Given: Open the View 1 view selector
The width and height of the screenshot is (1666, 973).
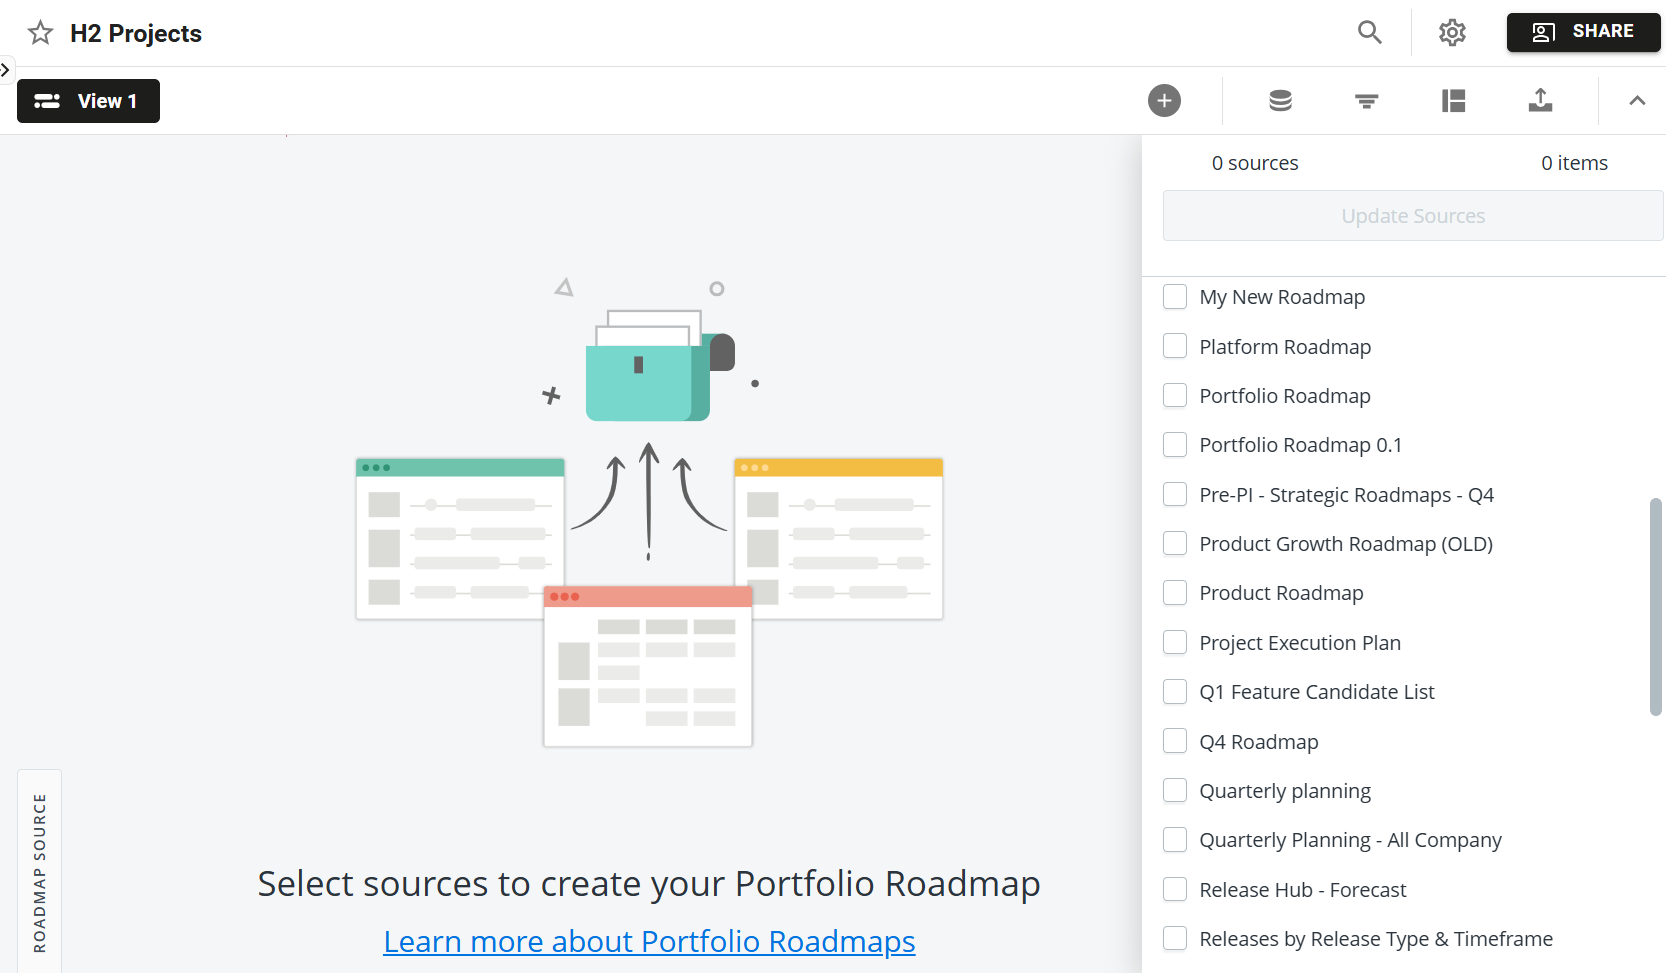Looking at the screenshot, I should pyautogui.click(x=88, y=101).
